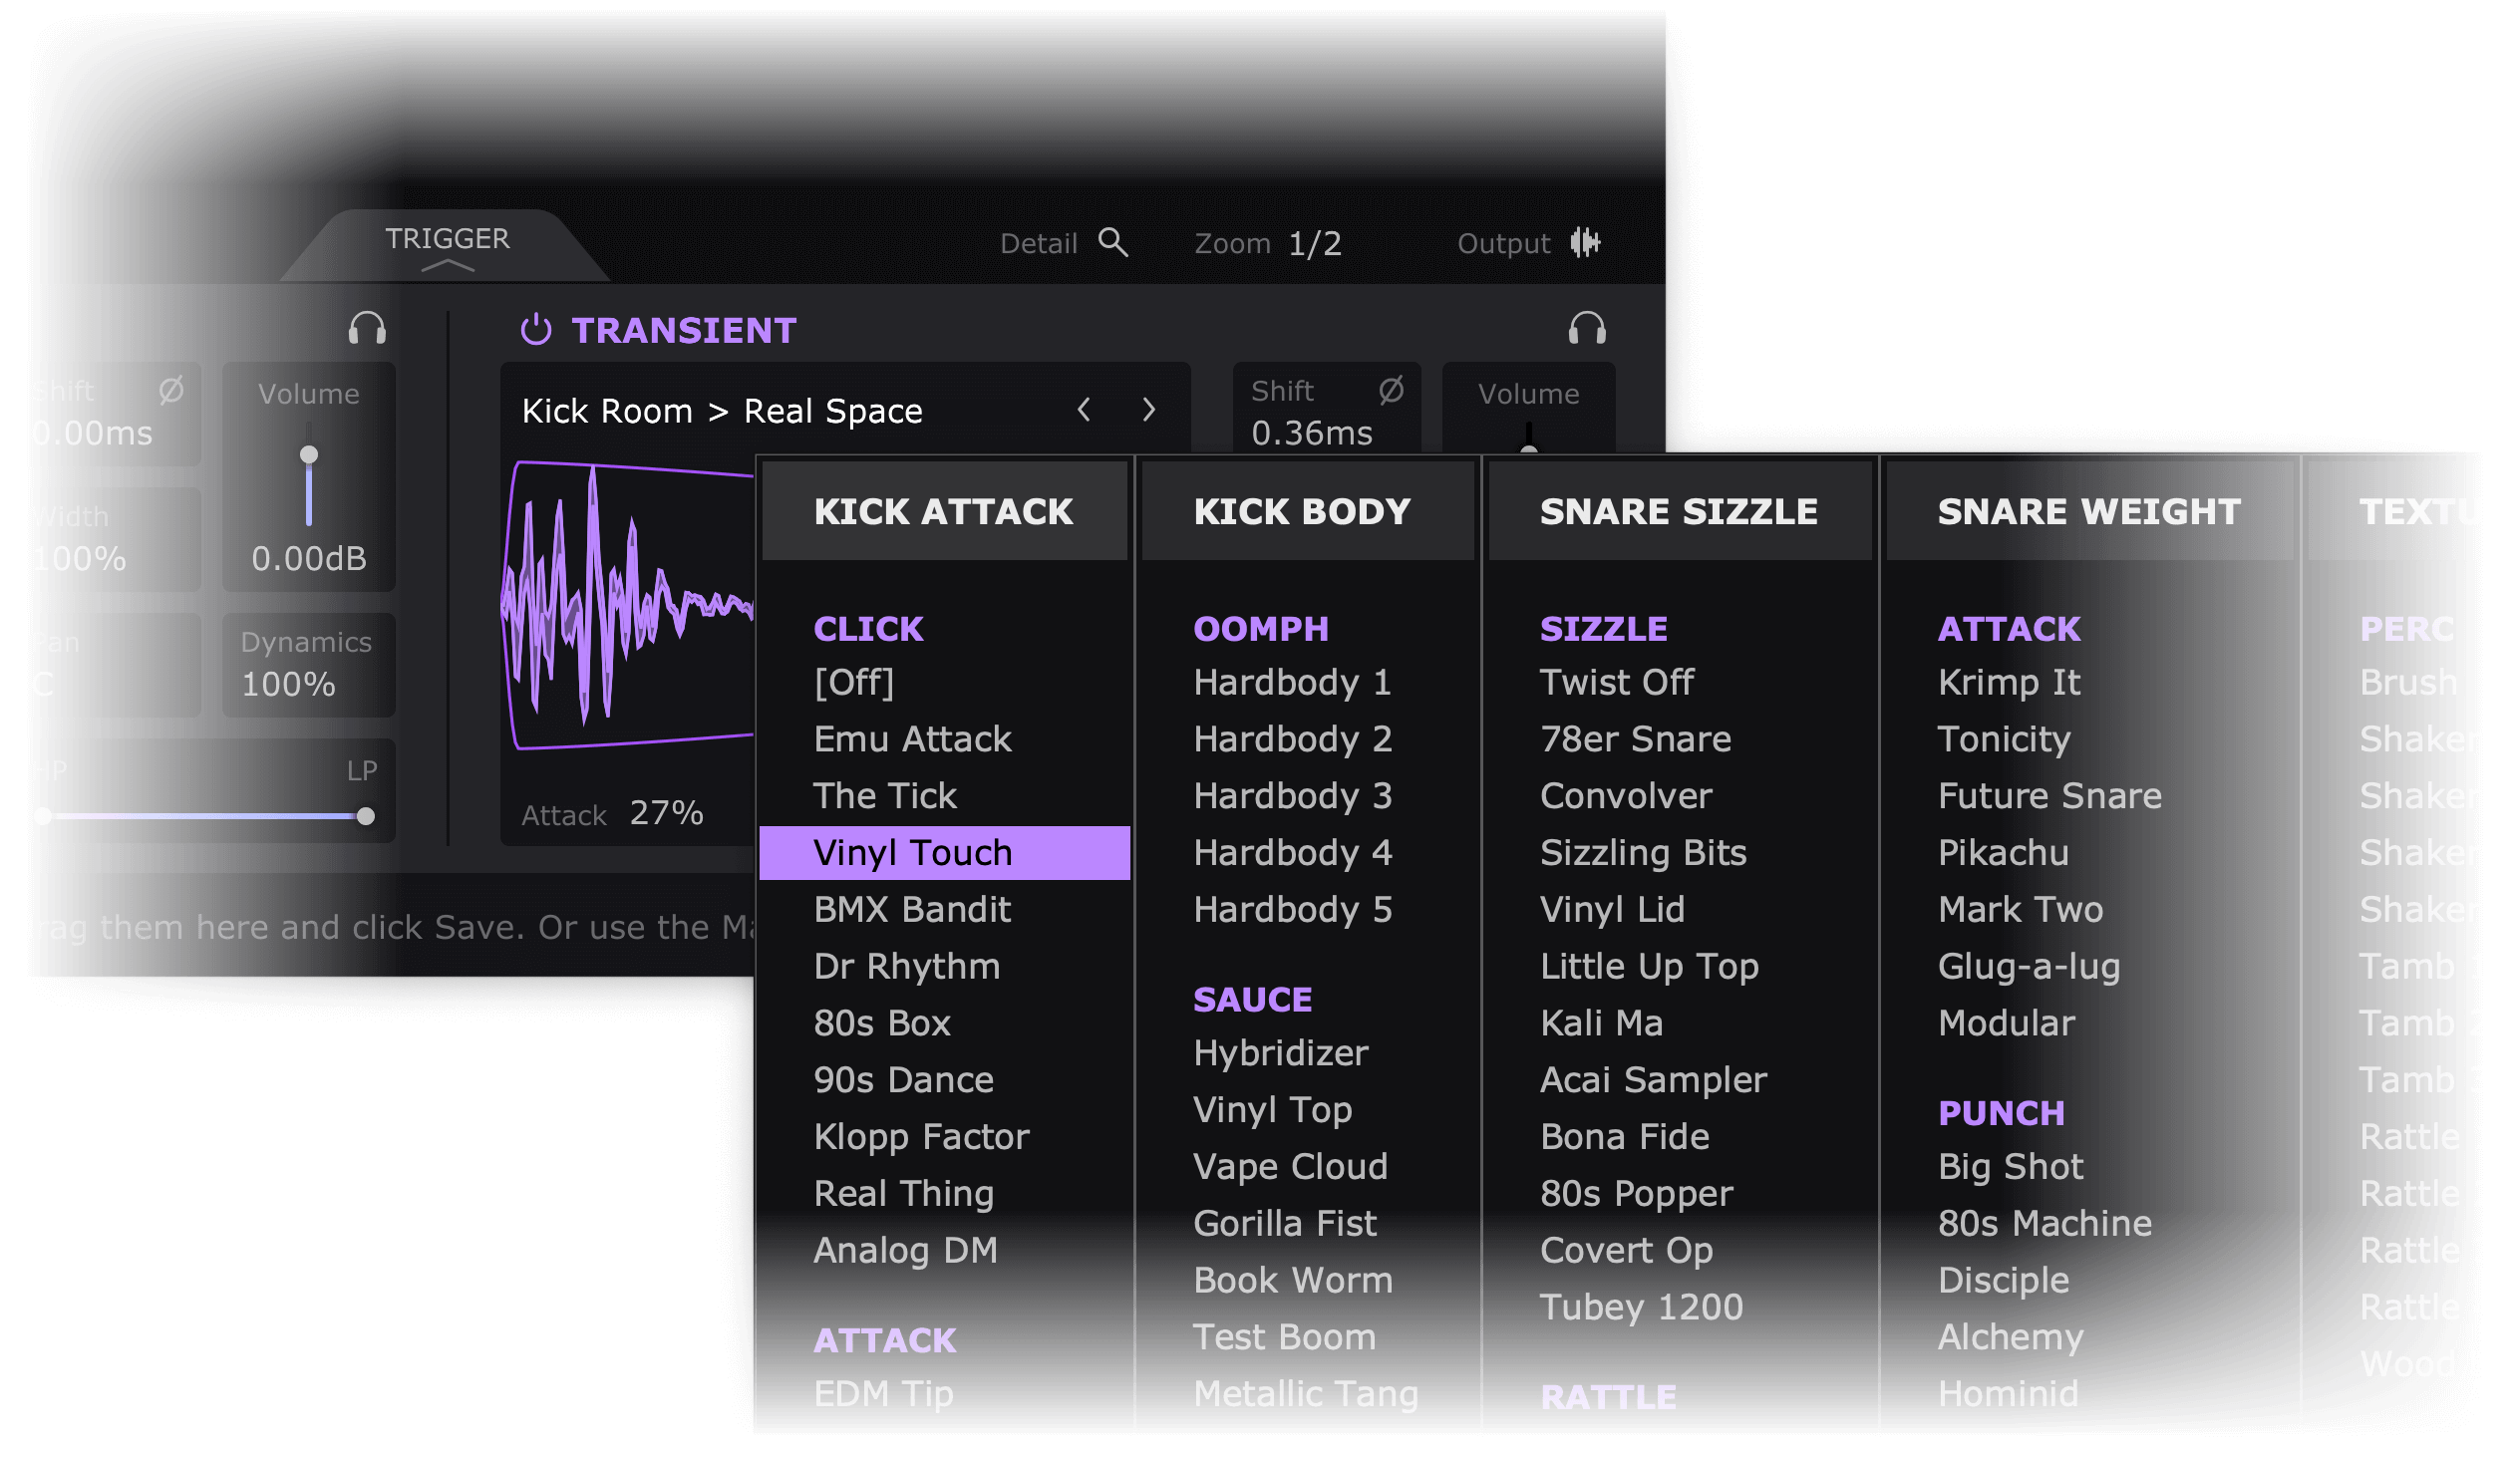This screenshot has height=1458, width=2520.
Task: Go to next sample with right arrow
Action: click(x=1149, y=410)
